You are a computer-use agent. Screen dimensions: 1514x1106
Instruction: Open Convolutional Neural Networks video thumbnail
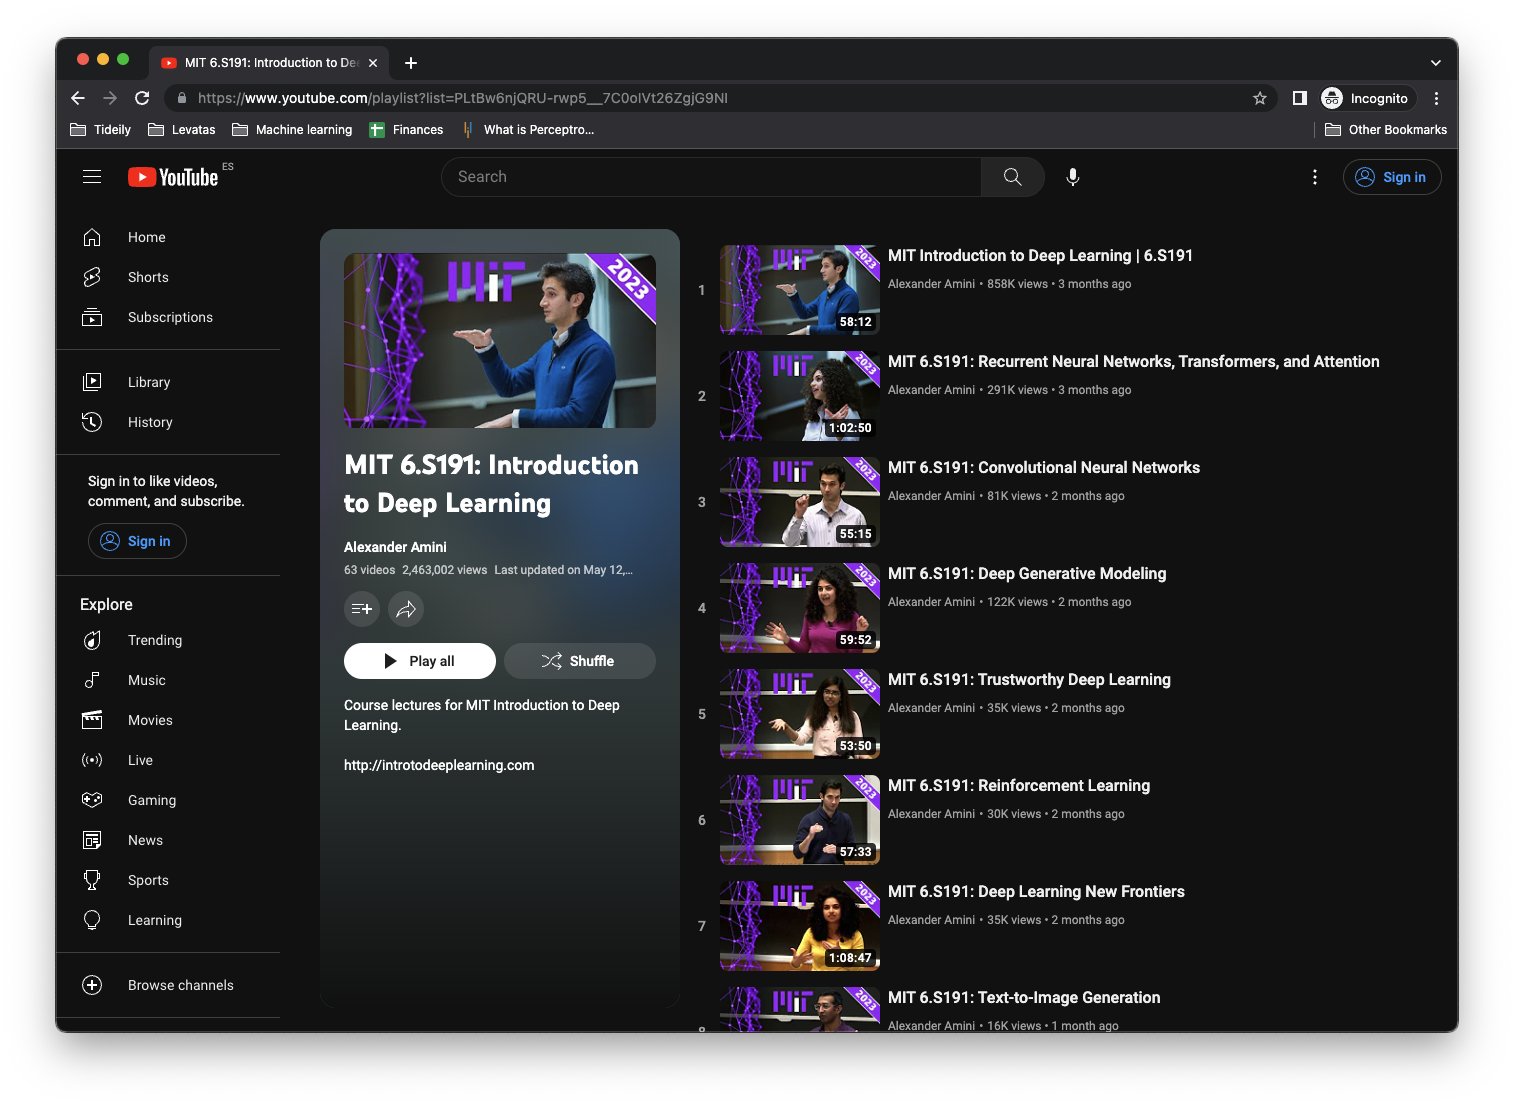[x=800, y=502]
